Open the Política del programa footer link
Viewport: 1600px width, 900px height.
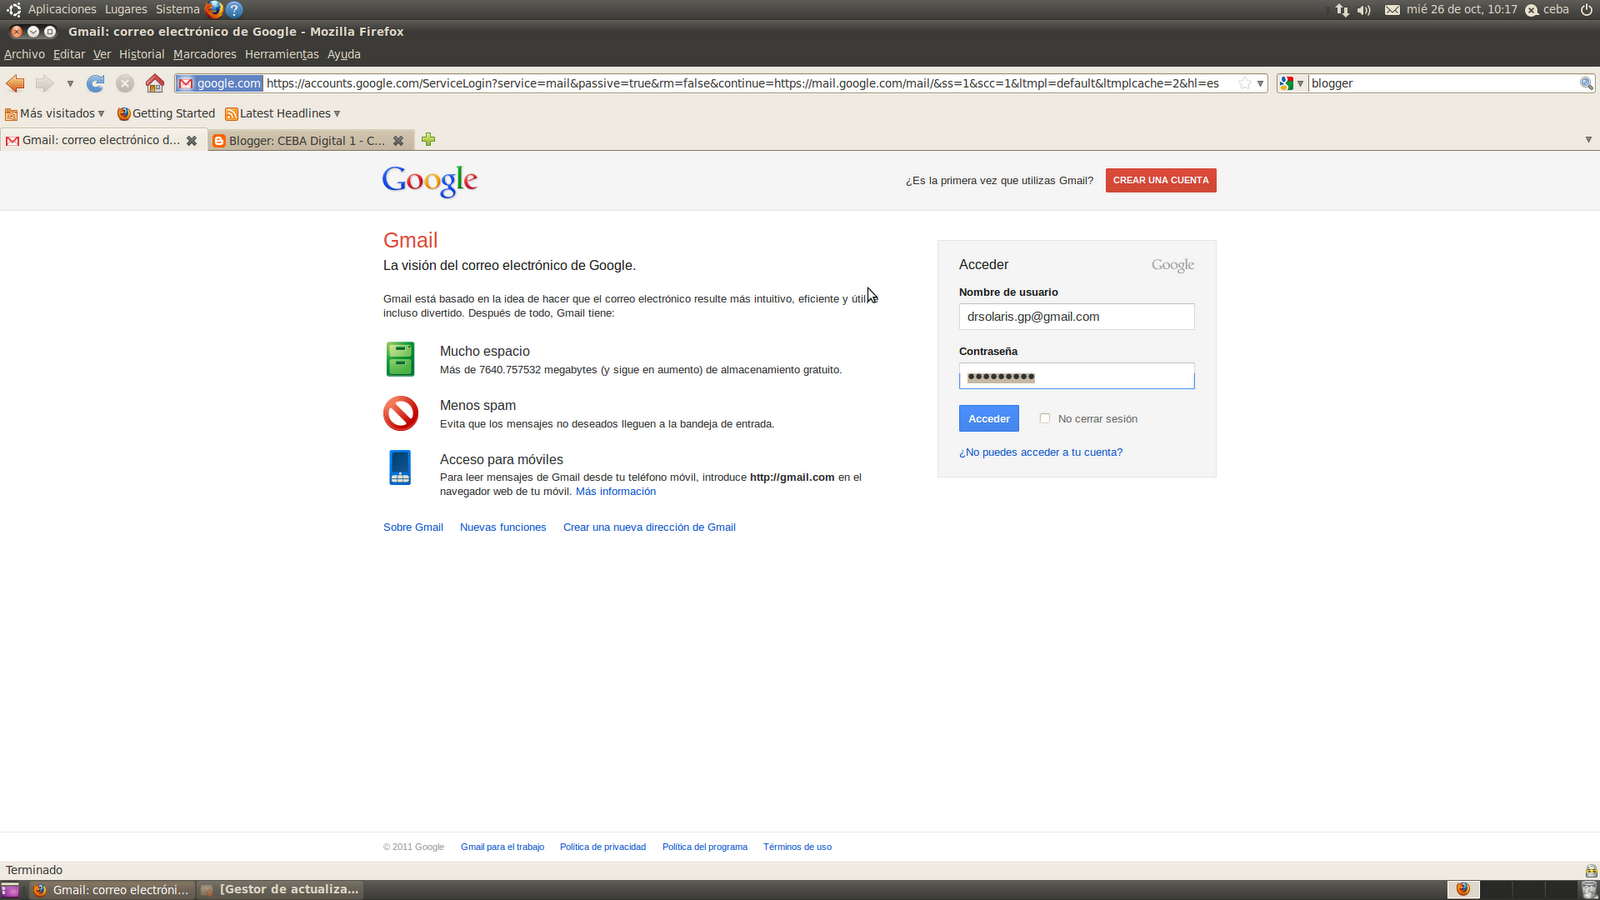coord(705,847)
